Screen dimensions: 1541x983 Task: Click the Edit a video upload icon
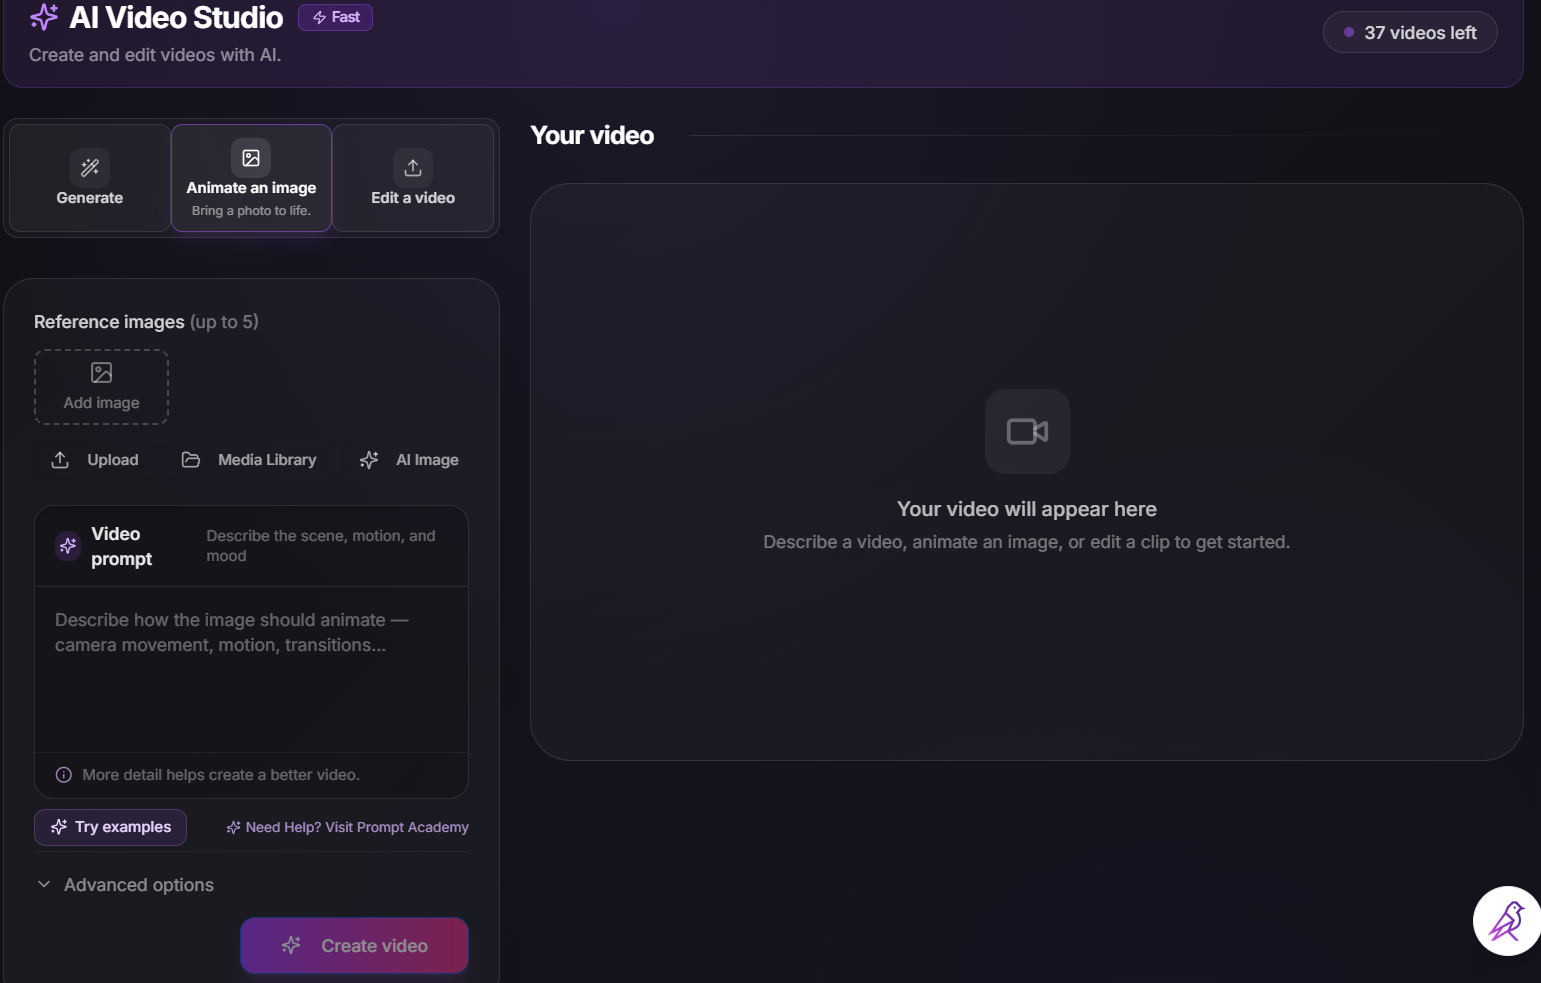pyautogui.click(x=413, y=167)
